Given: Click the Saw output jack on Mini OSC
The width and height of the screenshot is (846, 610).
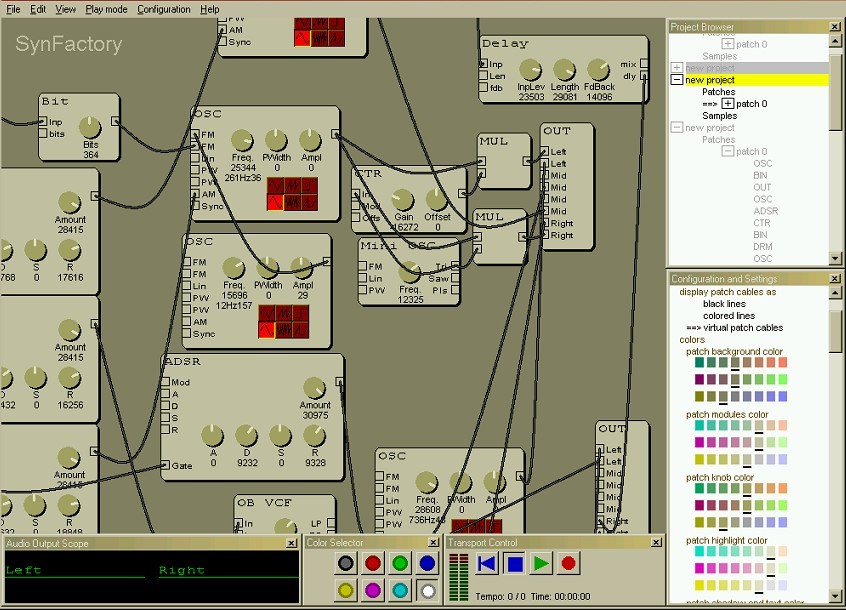Looking at the screenshot, I should [x=455, y=278].
